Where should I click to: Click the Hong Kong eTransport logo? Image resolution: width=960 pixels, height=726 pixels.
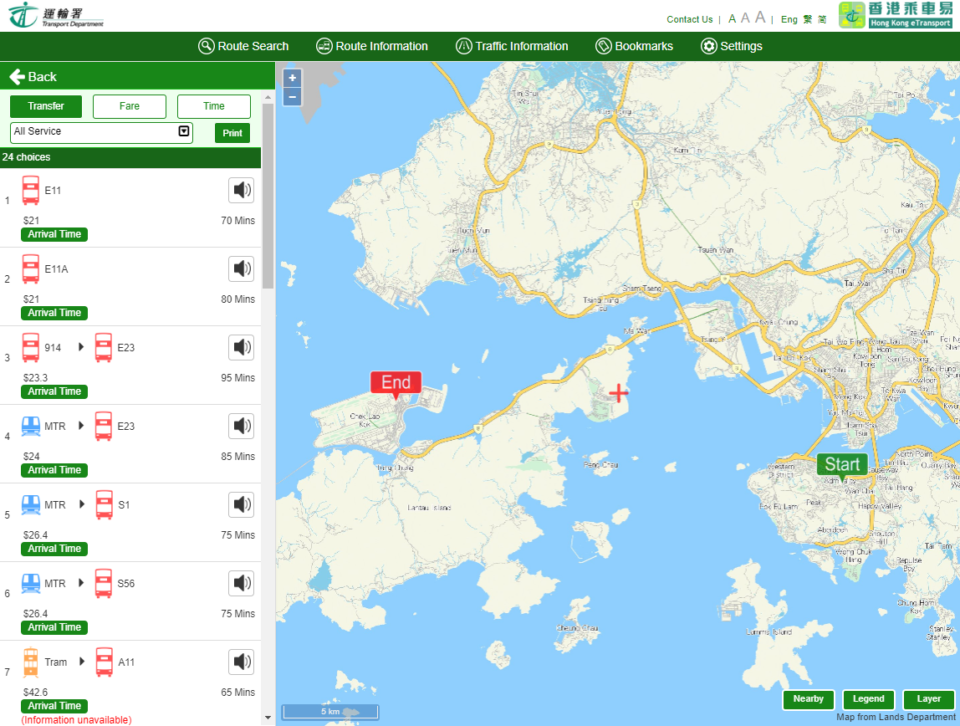pyautogui.click(x=895, y=15)
